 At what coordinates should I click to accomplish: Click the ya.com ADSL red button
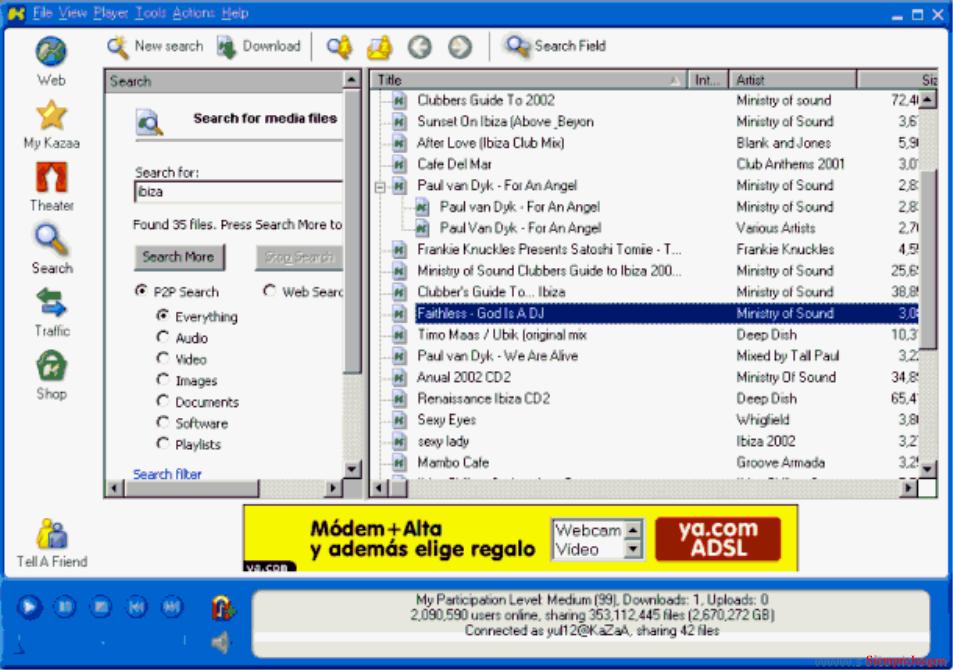(x=718, y=539)
